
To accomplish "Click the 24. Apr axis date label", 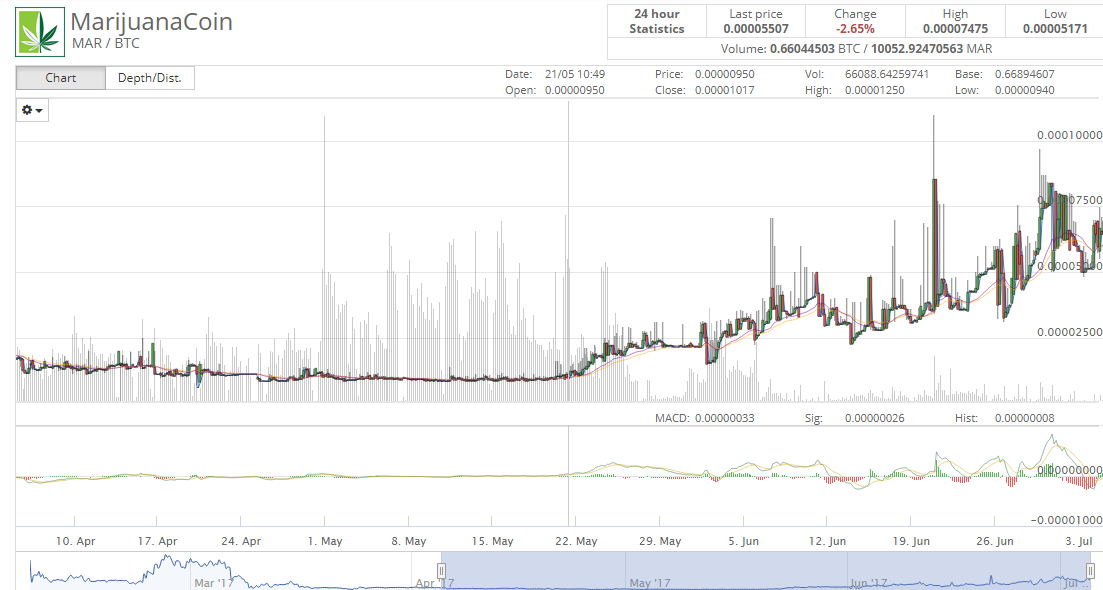I will (241, 541).
